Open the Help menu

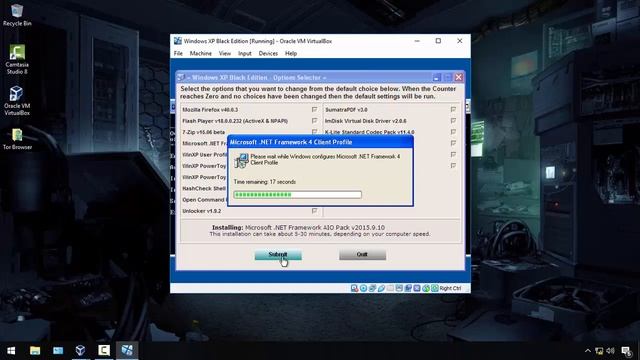point(291,53)
